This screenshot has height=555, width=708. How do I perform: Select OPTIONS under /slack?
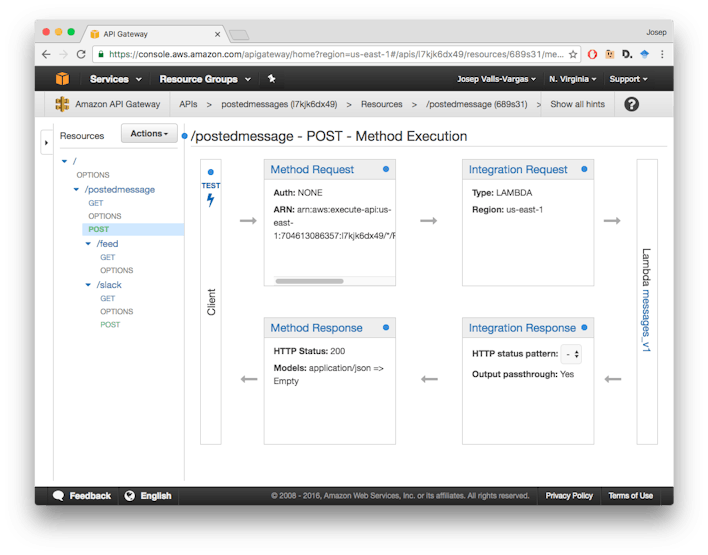click(x=116, y=312)
